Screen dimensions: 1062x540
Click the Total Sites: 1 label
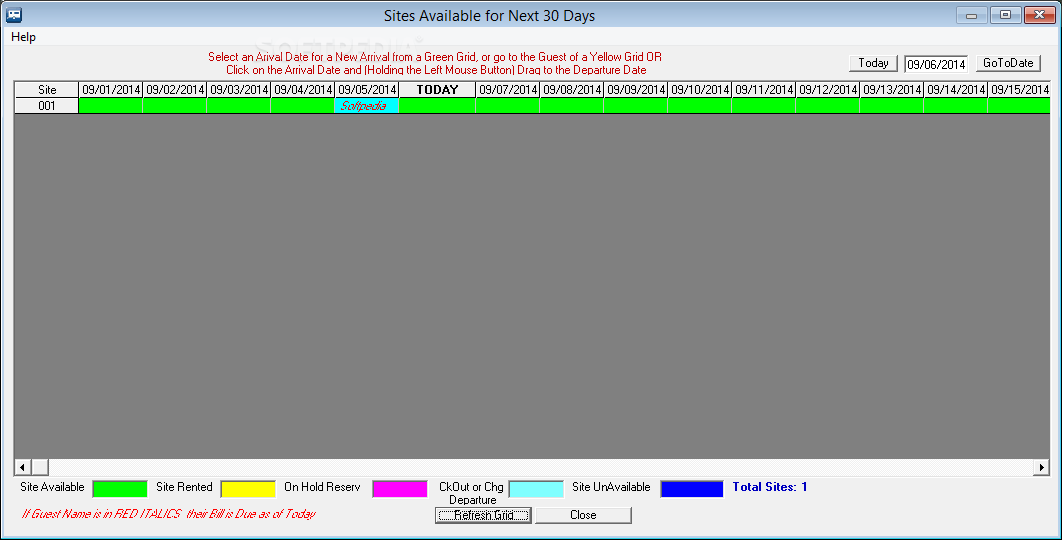tap(769, 487)
